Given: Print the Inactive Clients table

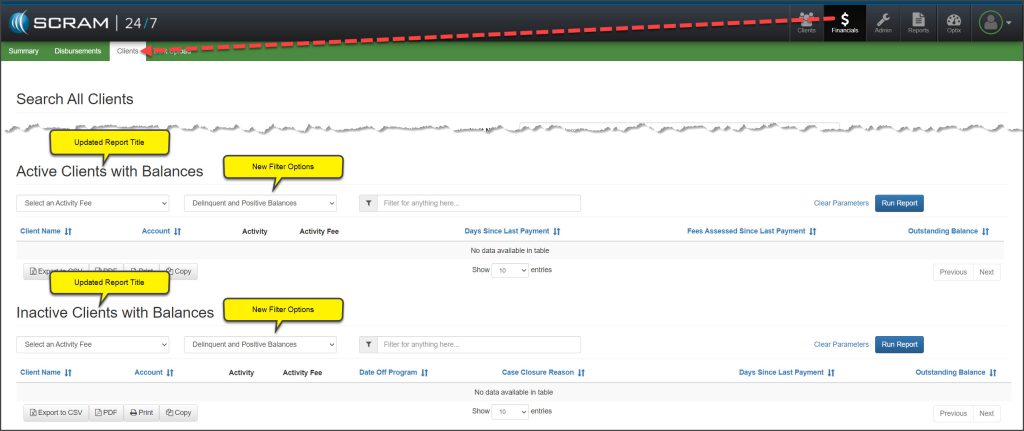Looking at the screenshot, I should click(141, 412).
